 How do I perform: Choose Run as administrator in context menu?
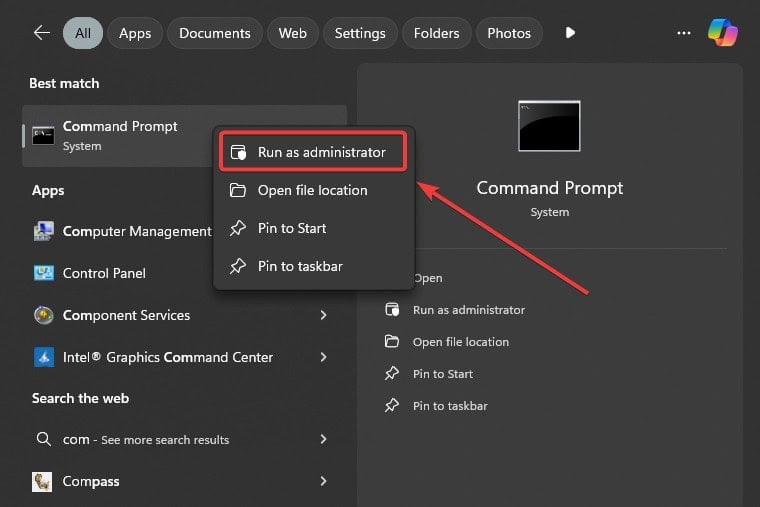(x=313, y=152)
